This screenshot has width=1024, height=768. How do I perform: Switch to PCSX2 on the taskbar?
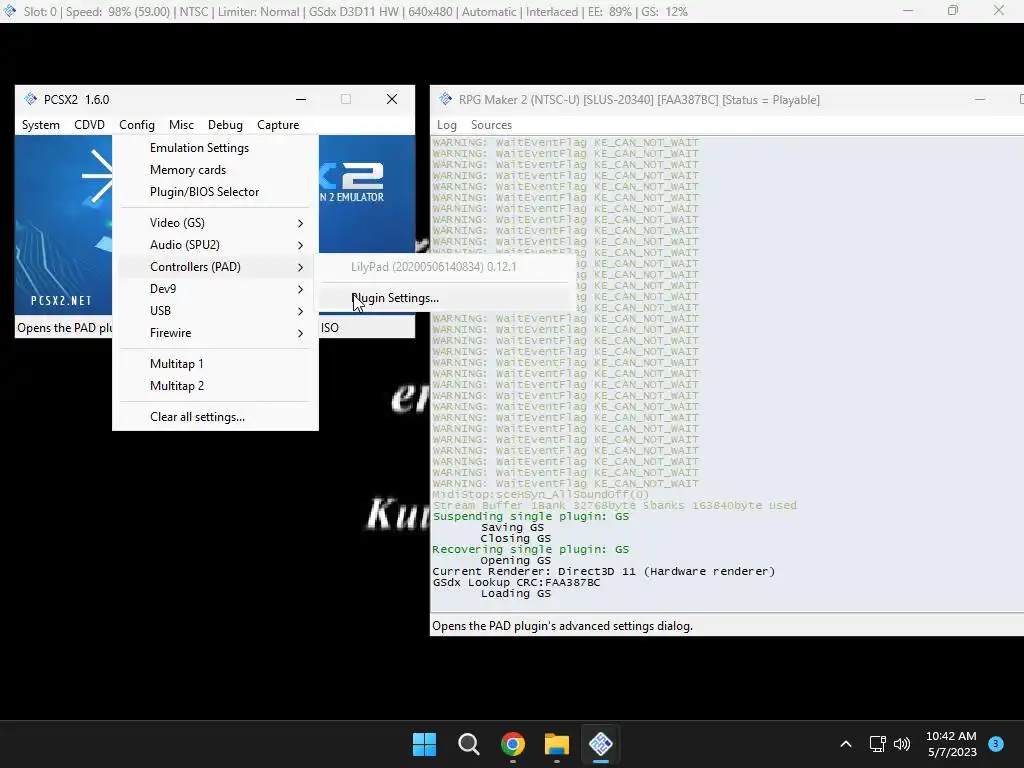coord(601,744)
